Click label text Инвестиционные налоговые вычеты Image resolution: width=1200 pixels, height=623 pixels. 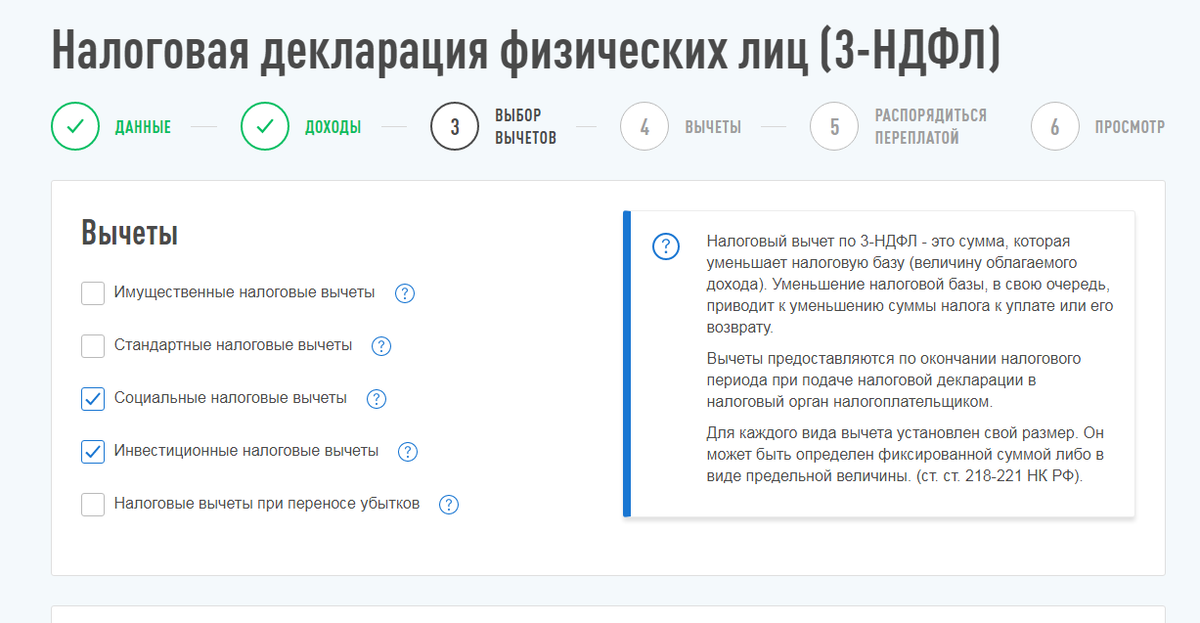(247, 451)
